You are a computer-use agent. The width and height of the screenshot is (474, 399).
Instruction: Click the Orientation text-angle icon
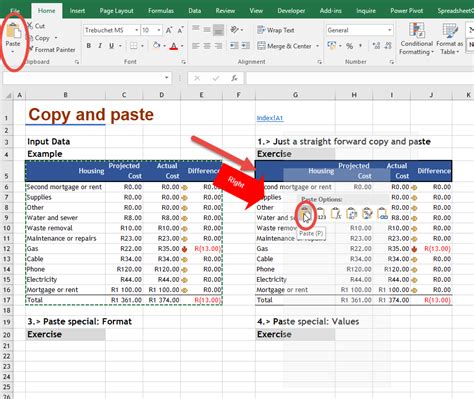click(235, 30)
